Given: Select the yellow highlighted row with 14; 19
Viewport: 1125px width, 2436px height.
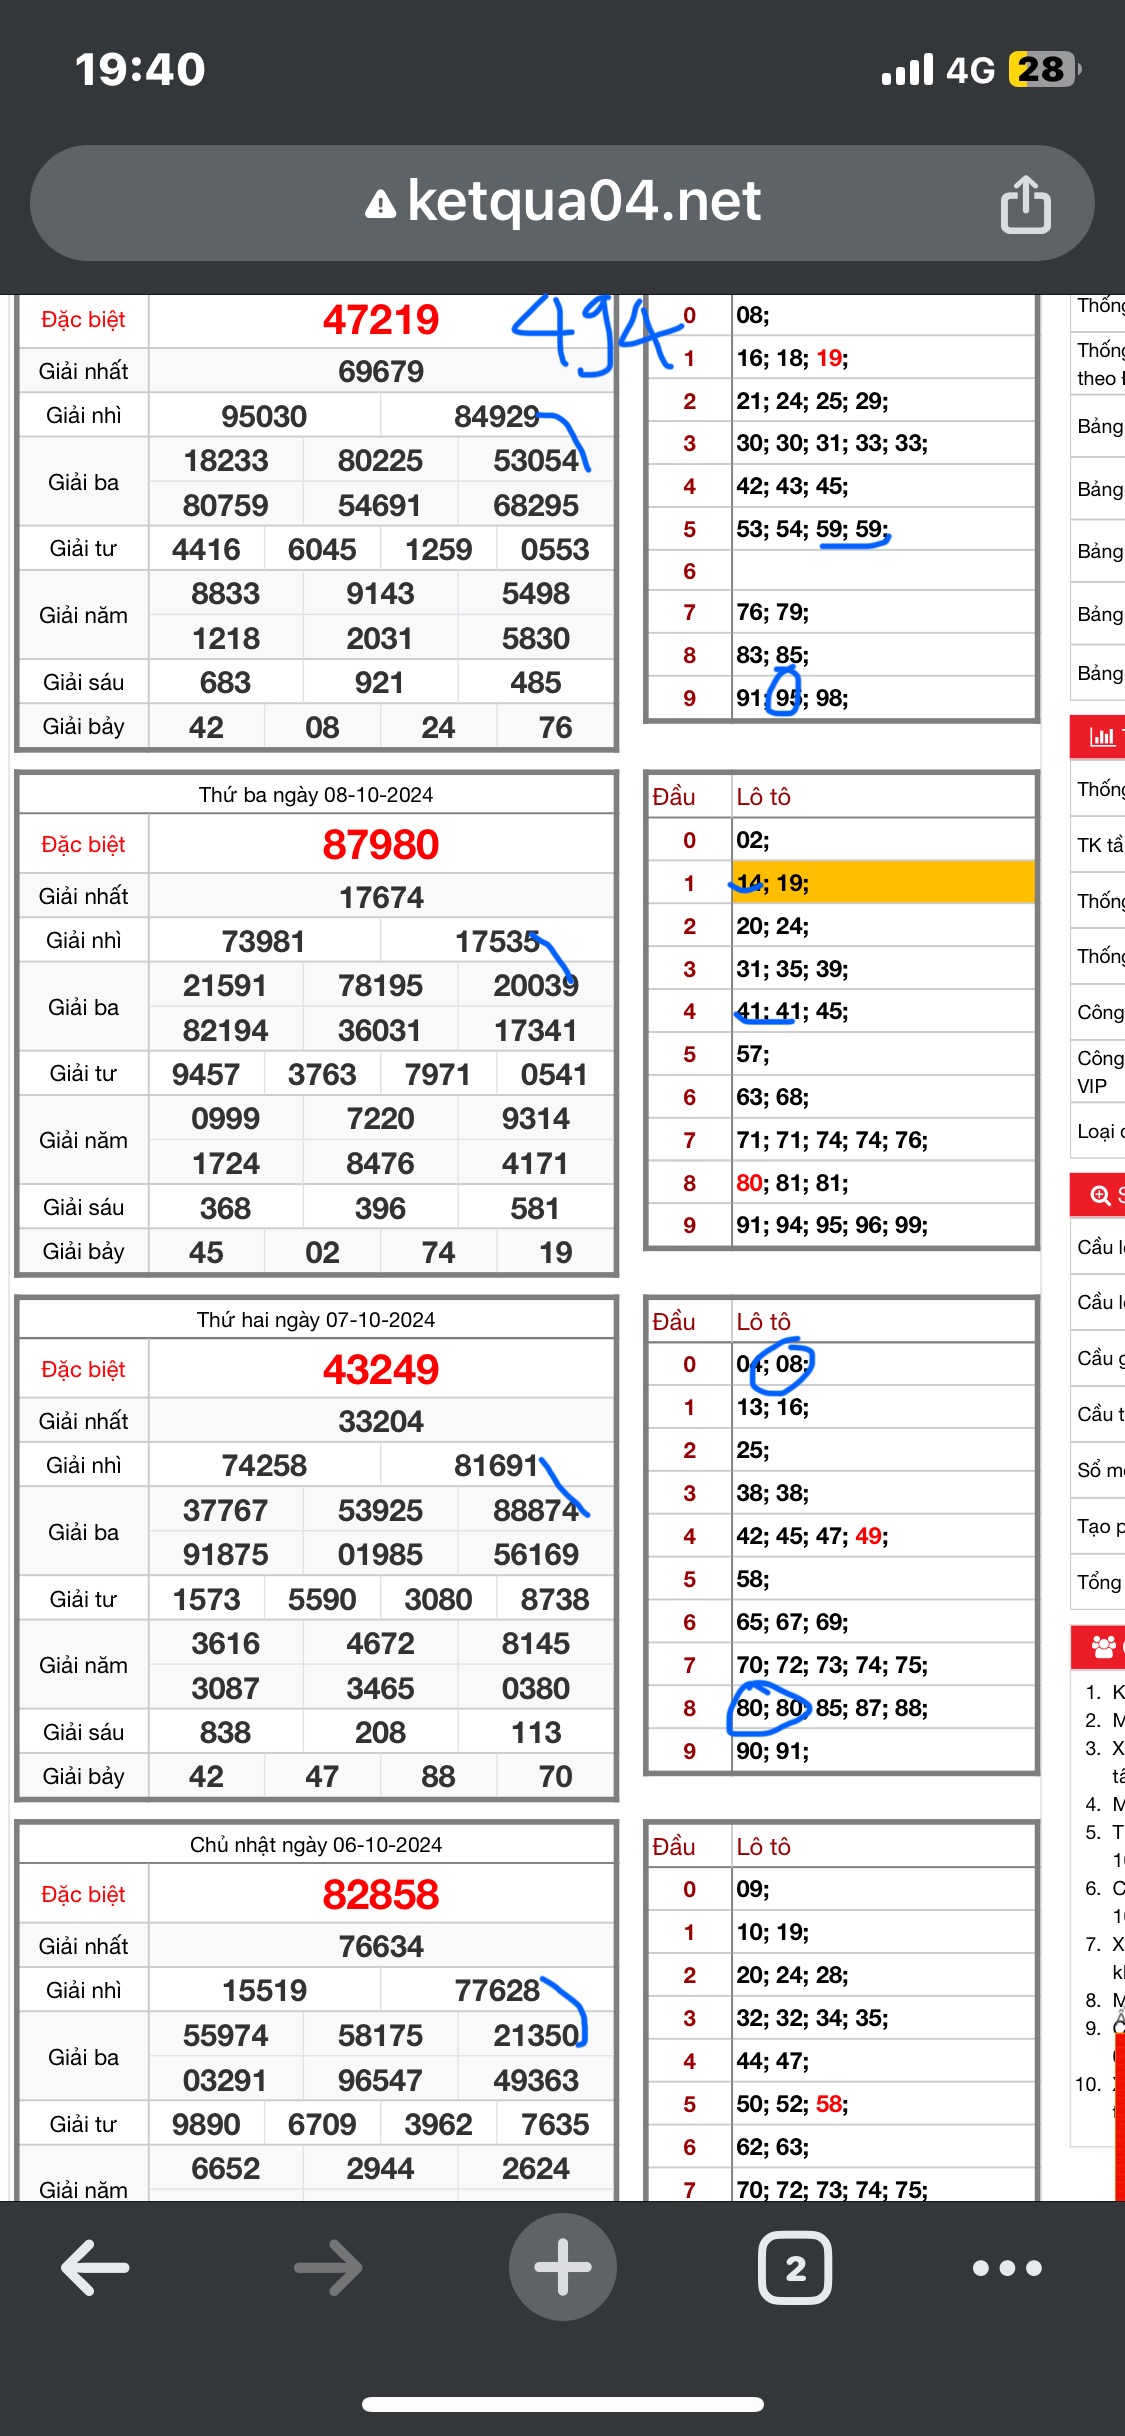Looking at the screenshot, I should point(882,883).
